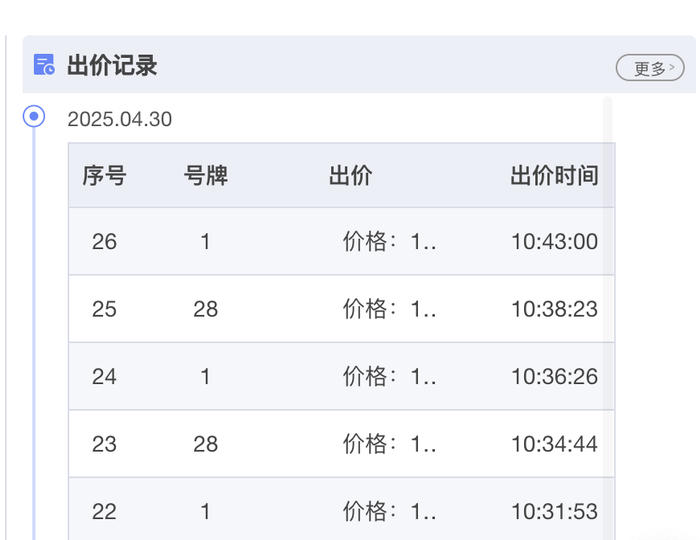Click truncated price in the 10:38:23 row
The height and width of the screenshot is (540, 700).
pos(390,309)
